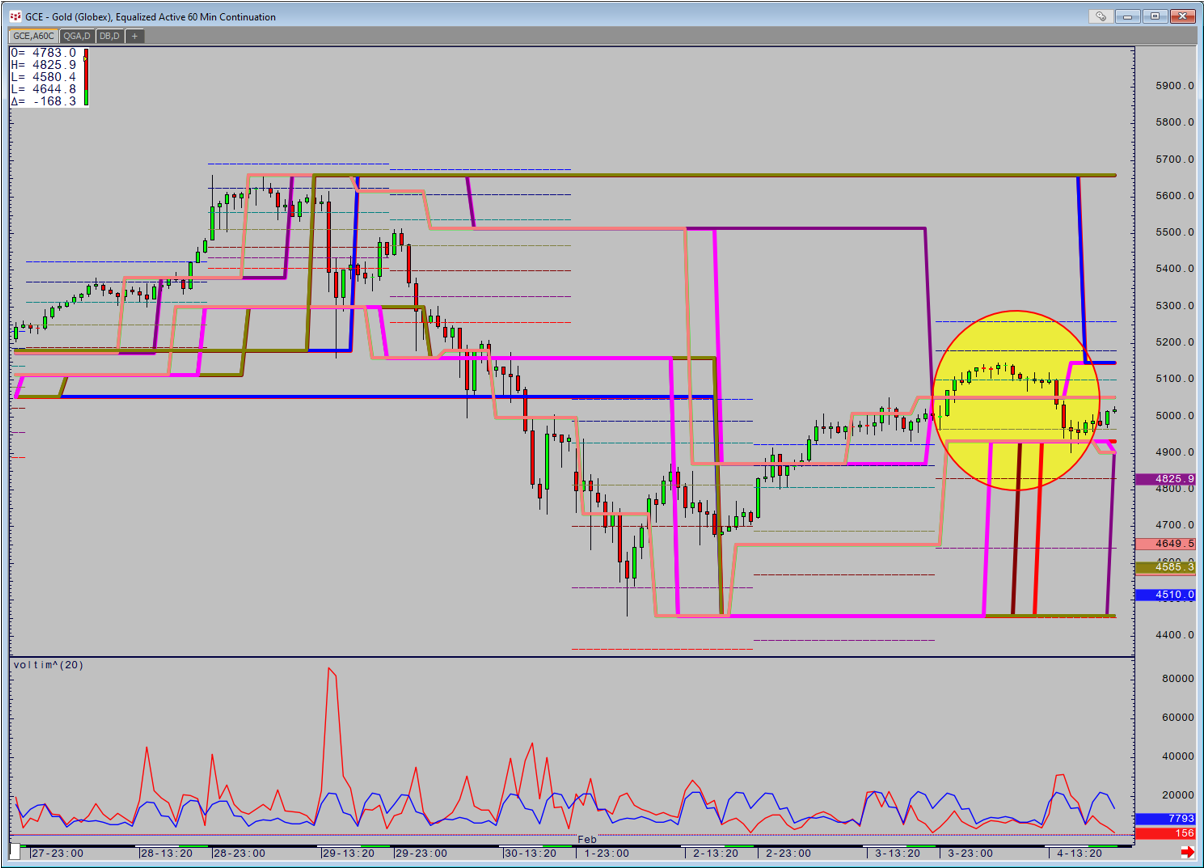Click the blue 4510.0 price label

1166,595
